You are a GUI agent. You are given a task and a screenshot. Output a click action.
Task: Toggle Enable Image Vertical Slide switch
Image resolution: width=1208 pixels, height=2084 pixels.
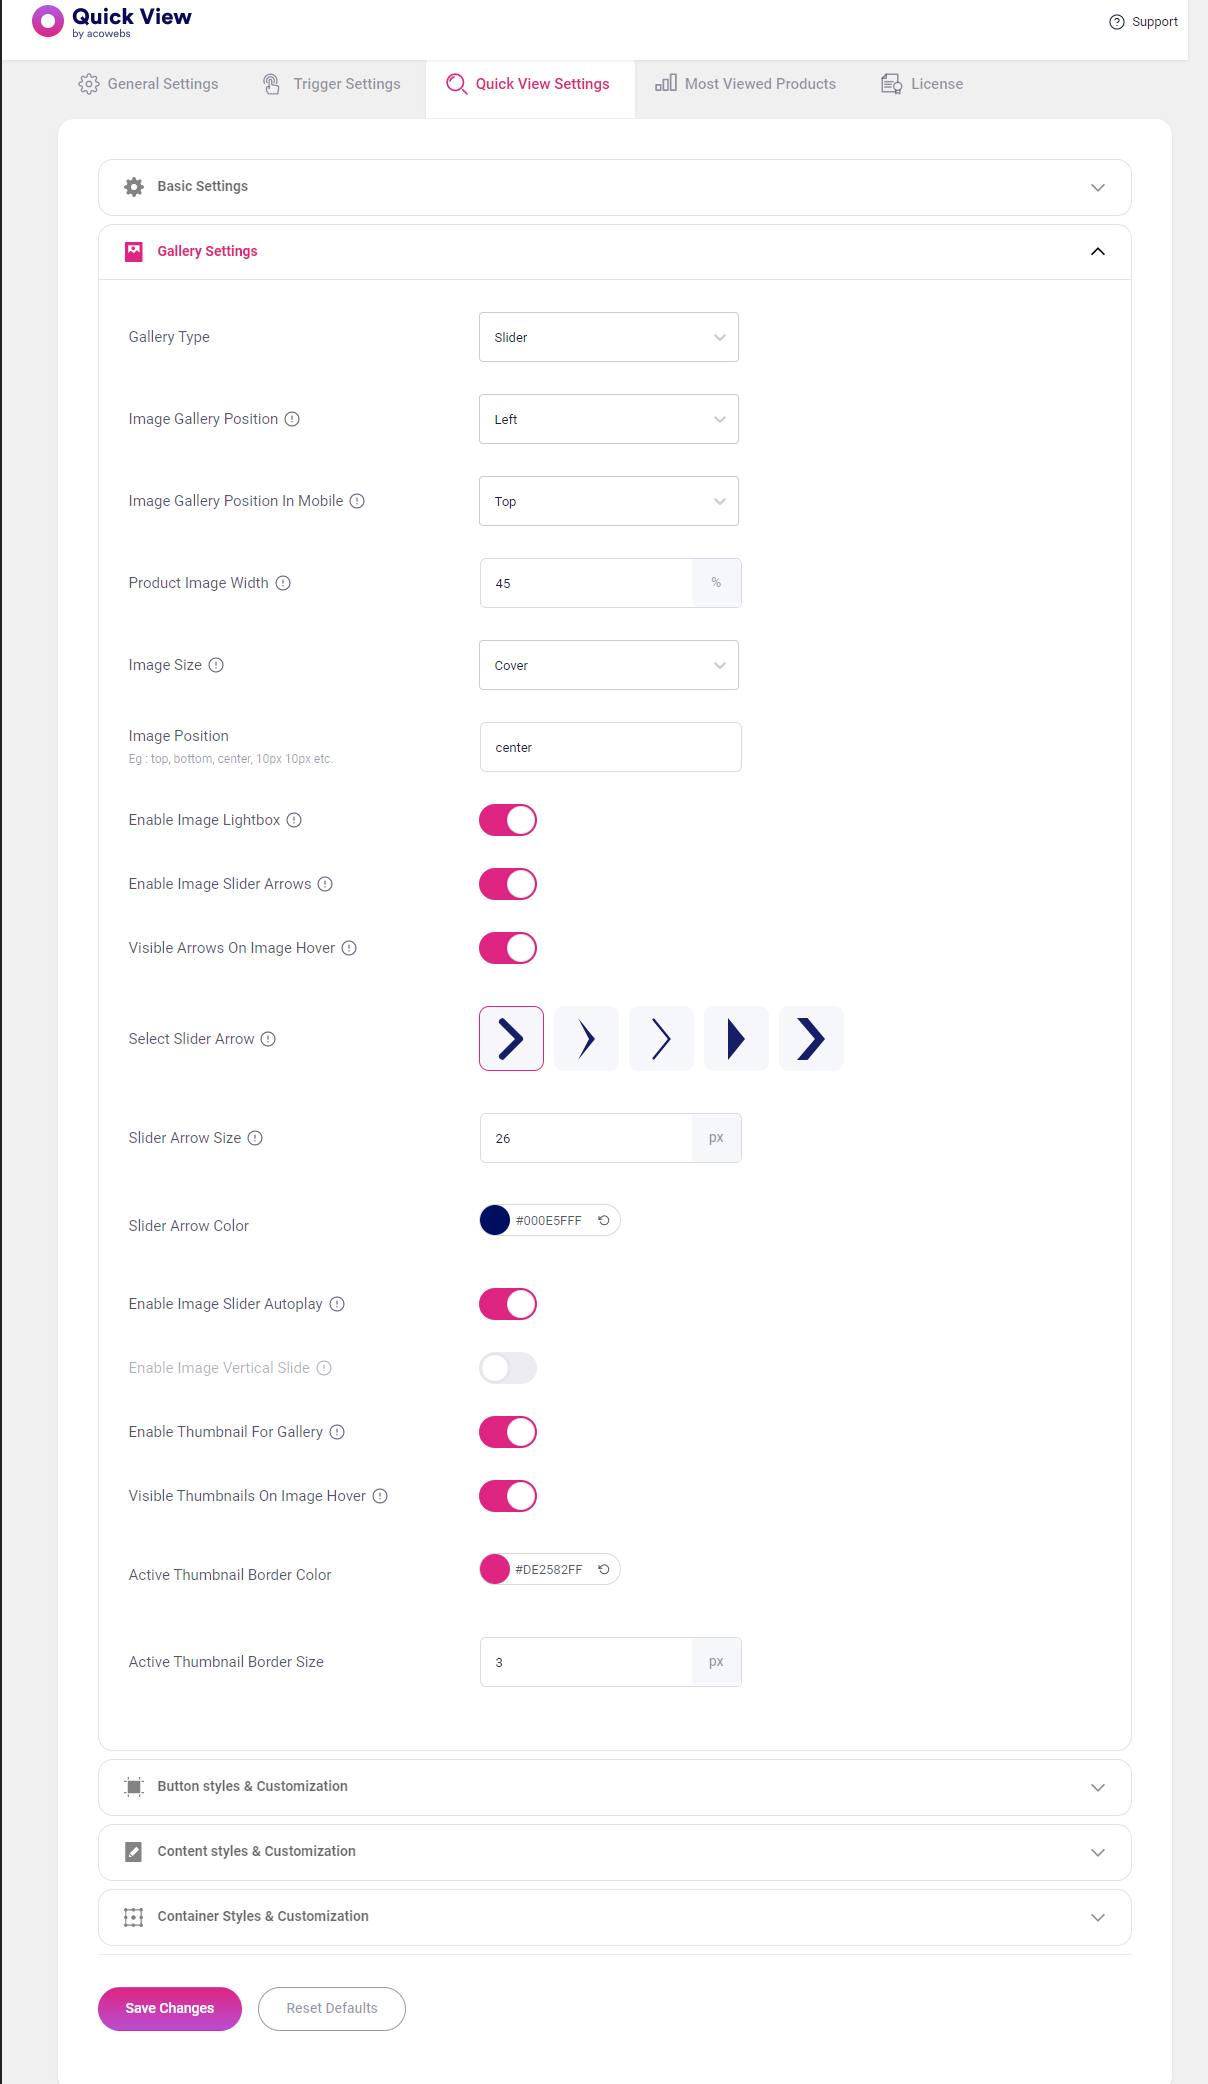click(508, 1368)
